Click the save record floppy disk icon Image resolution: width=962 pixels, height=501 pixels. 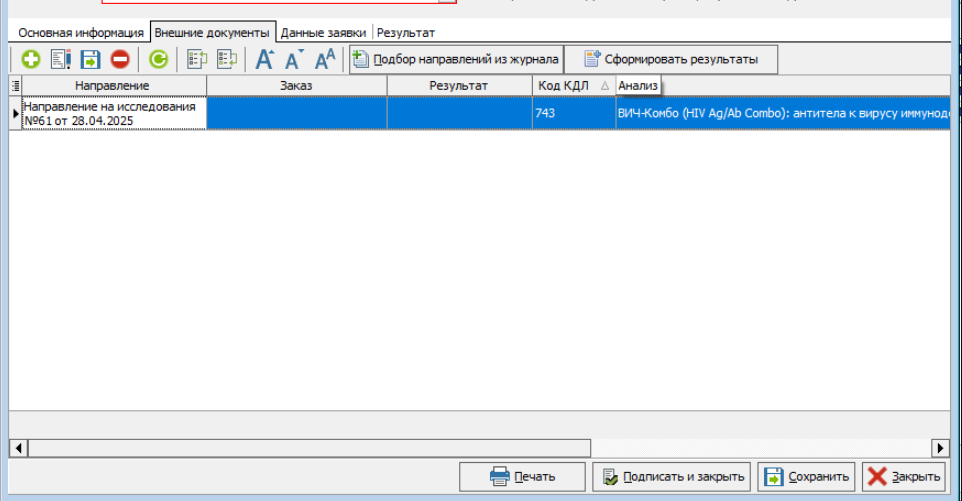pyautogui.click(x=90, y=60)
